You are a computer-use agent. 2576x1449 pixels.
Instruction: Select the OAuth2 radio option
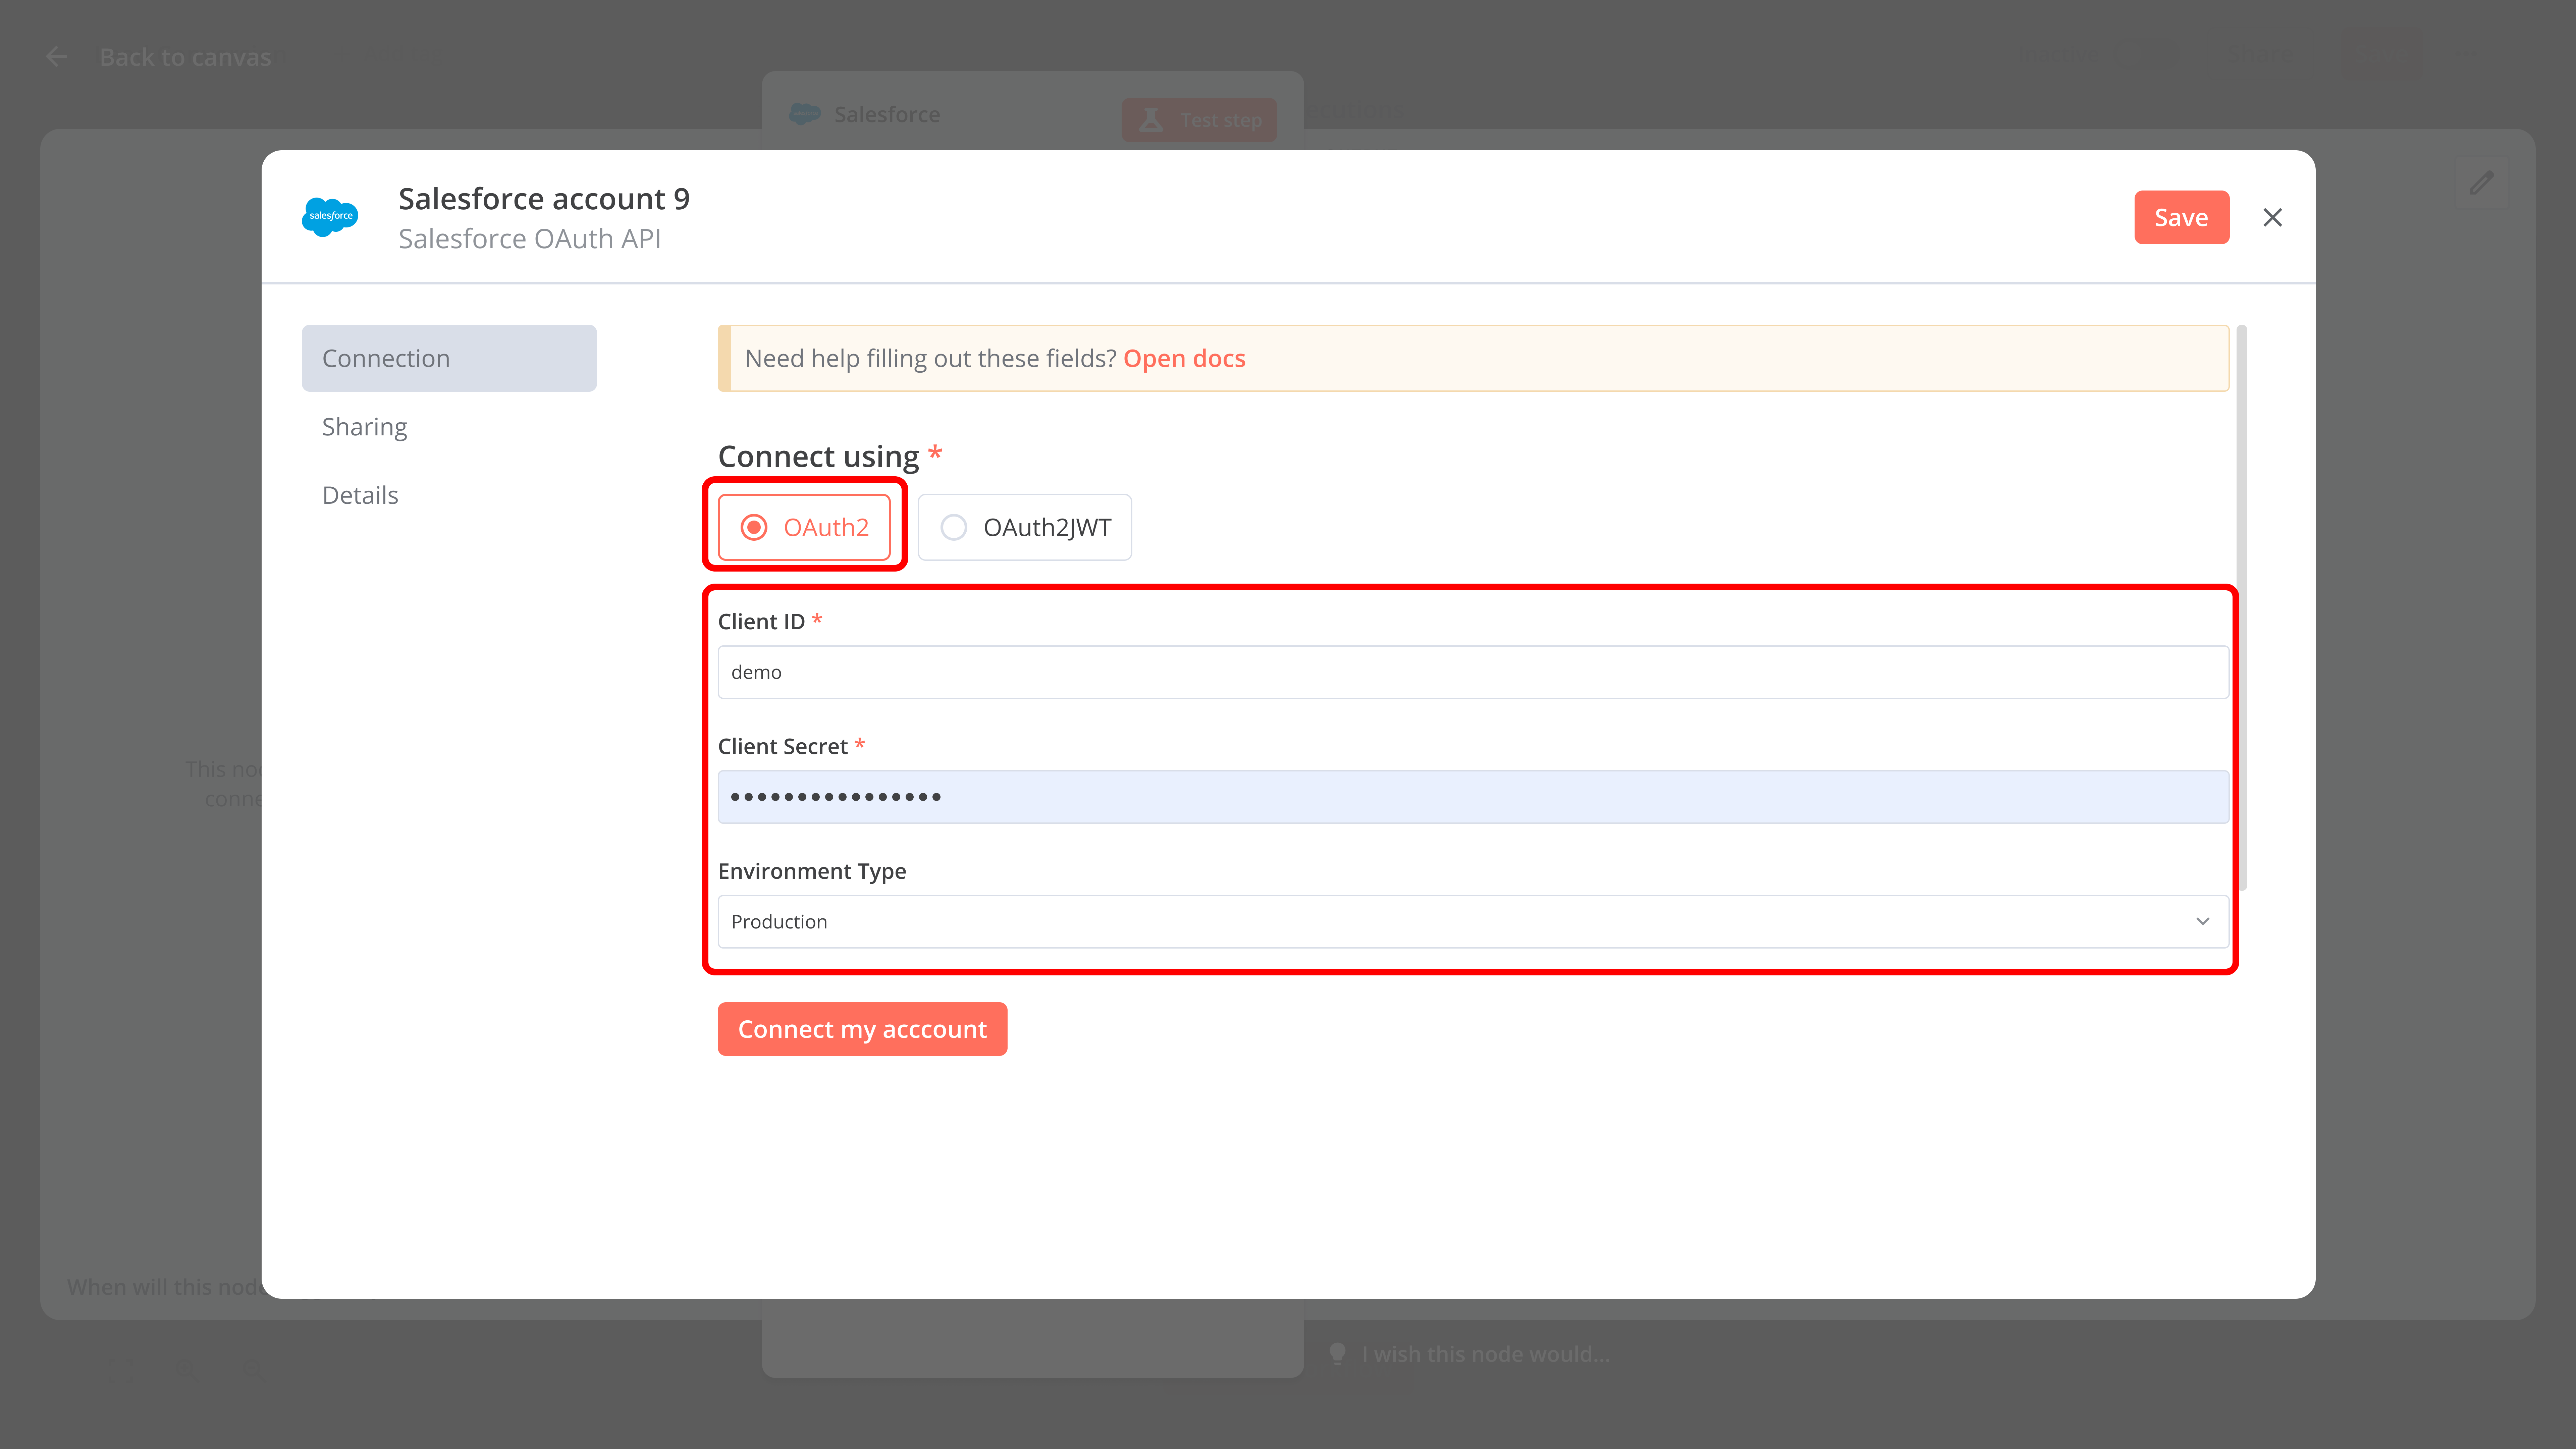804,527
